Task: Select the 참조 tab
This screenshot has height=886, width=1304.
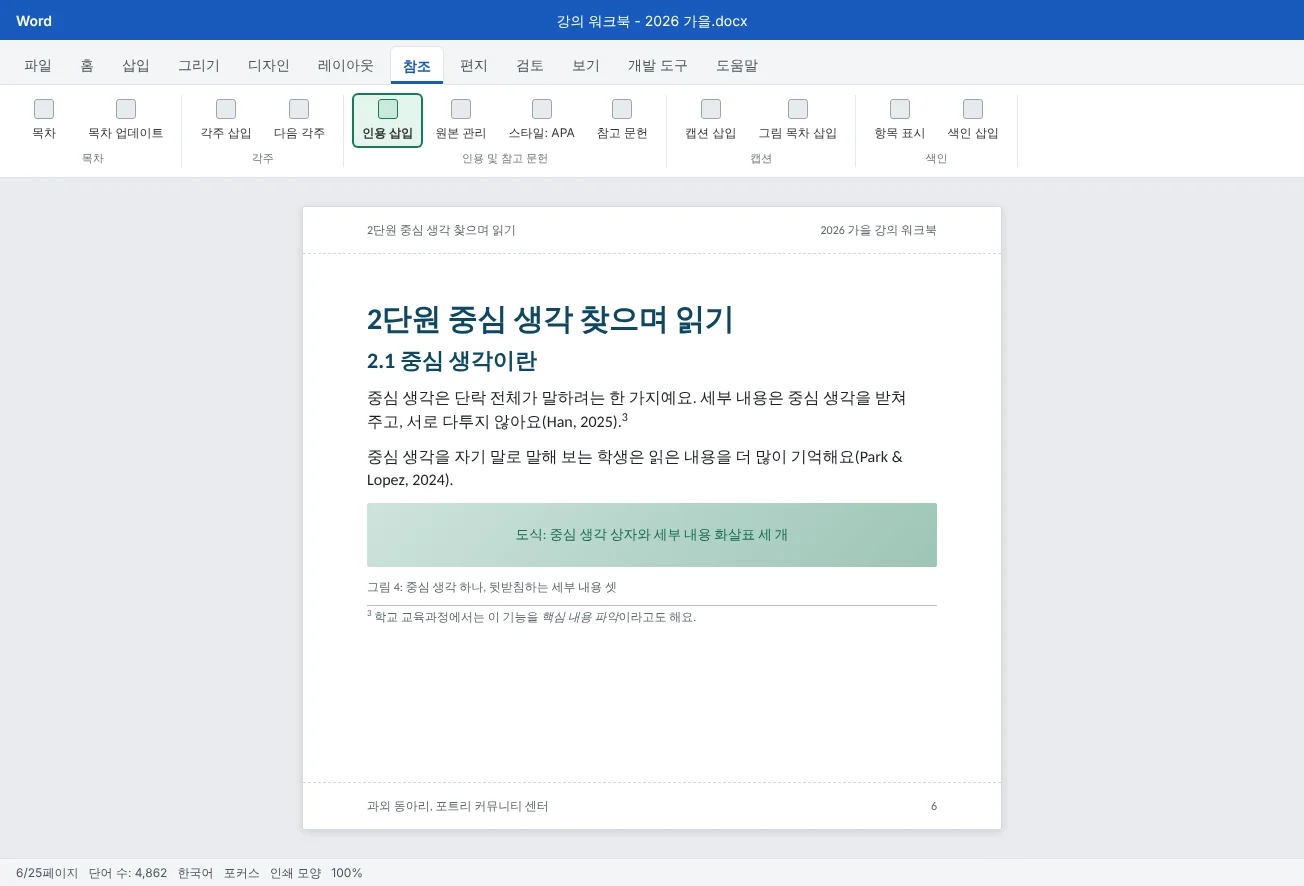Action: [x=417, y=66]
